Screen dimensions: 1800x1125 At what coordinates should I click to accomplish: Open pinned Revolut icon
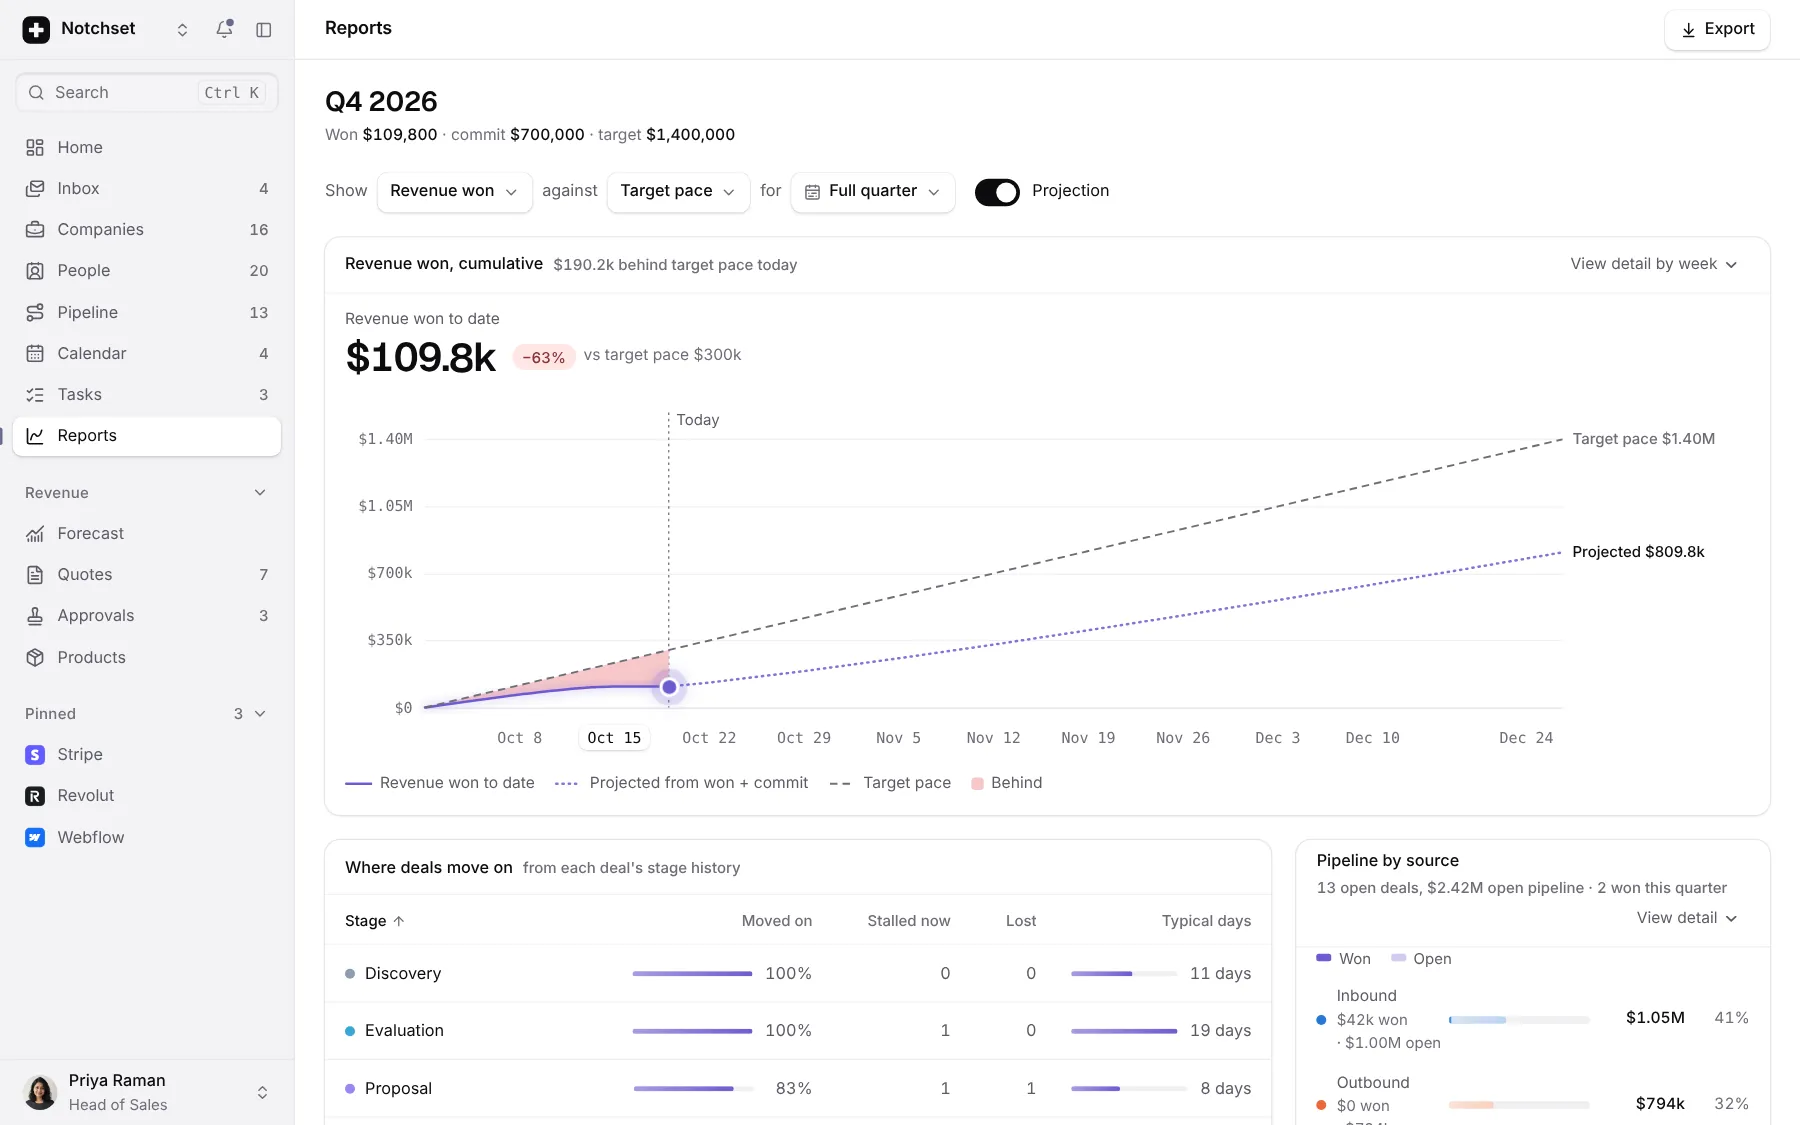pyautogui.click(x=35, y=795)
